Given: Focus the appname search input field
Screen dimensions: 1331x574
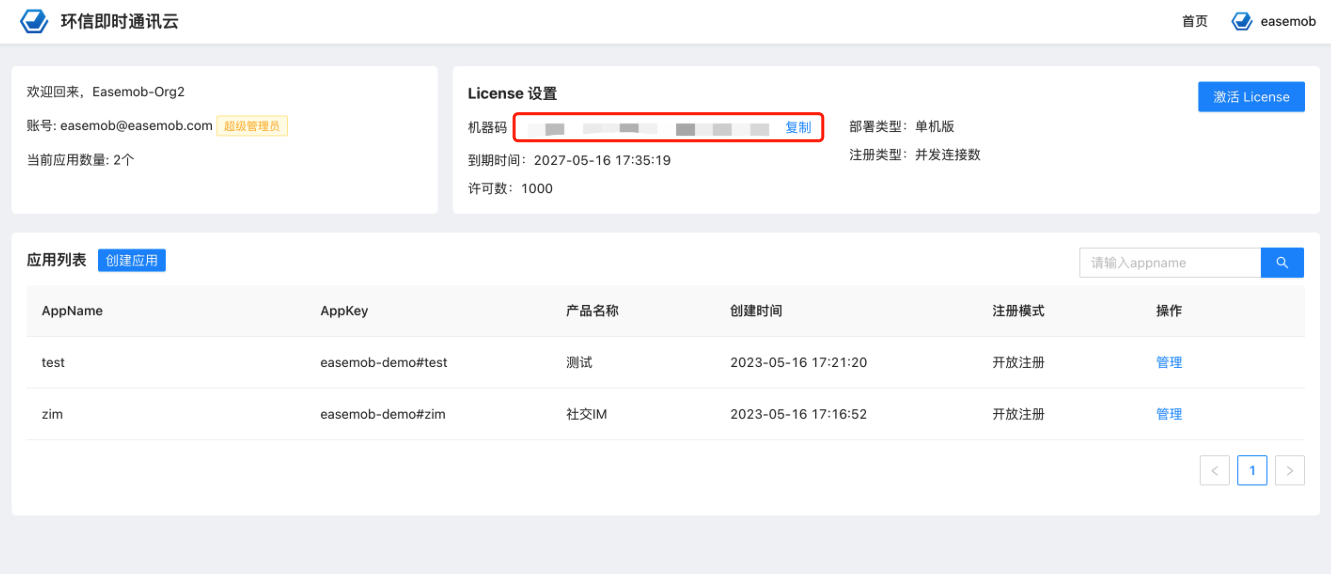Looking at the screenshot, I should (x=1170, y=263).
